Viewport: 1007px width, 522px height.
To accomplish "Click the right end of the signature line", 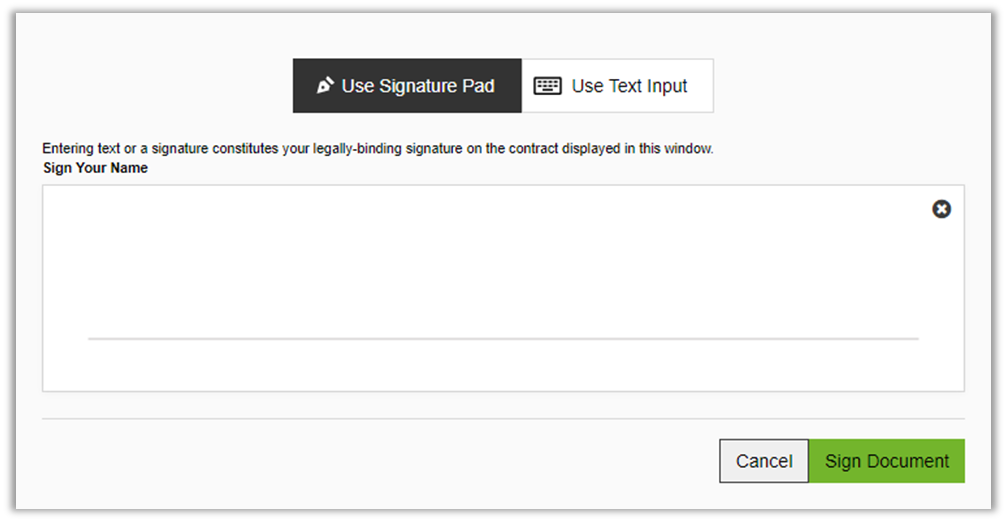I will (914, 339).
